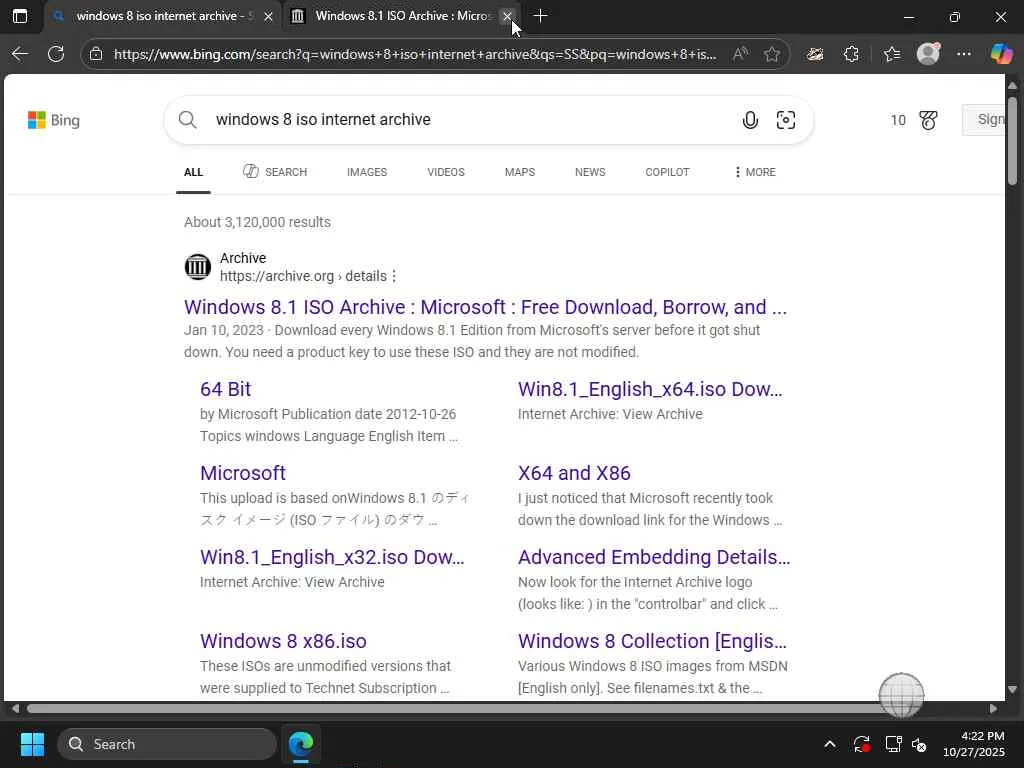This screenshot has width=1024, height=768.
Task: Click the Edge icon in taskbar
Action: click(301, 744)
